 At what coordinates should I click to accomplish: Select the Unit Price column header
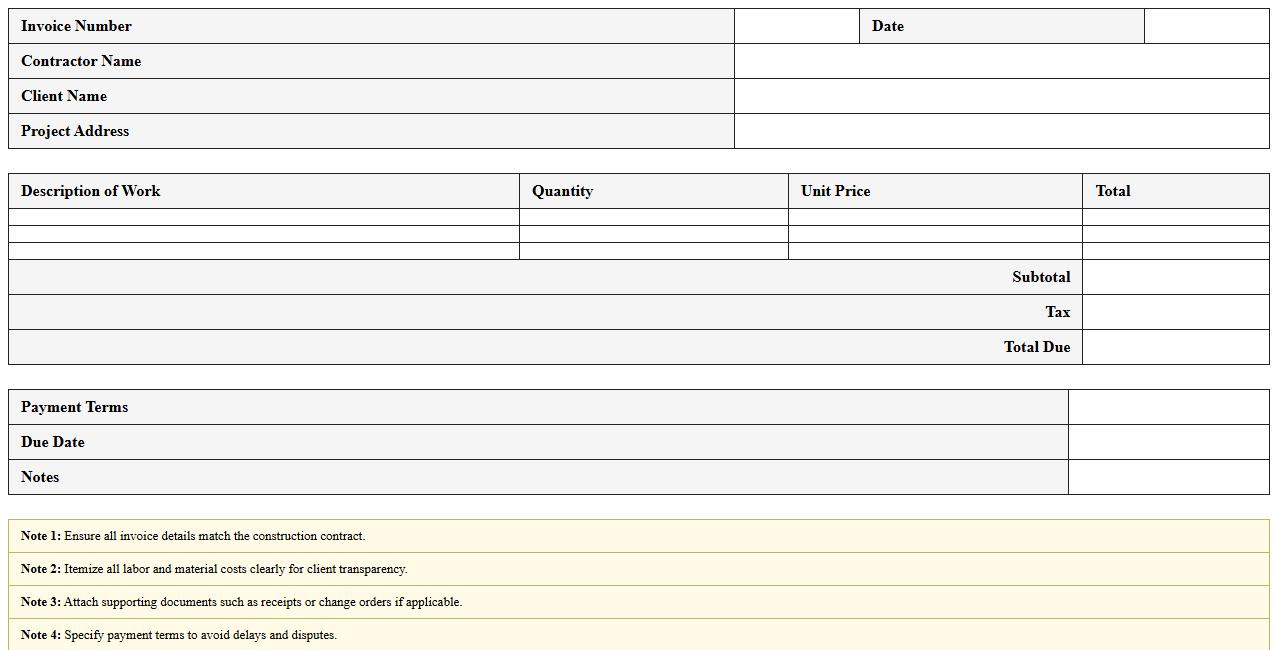(935, 191)
